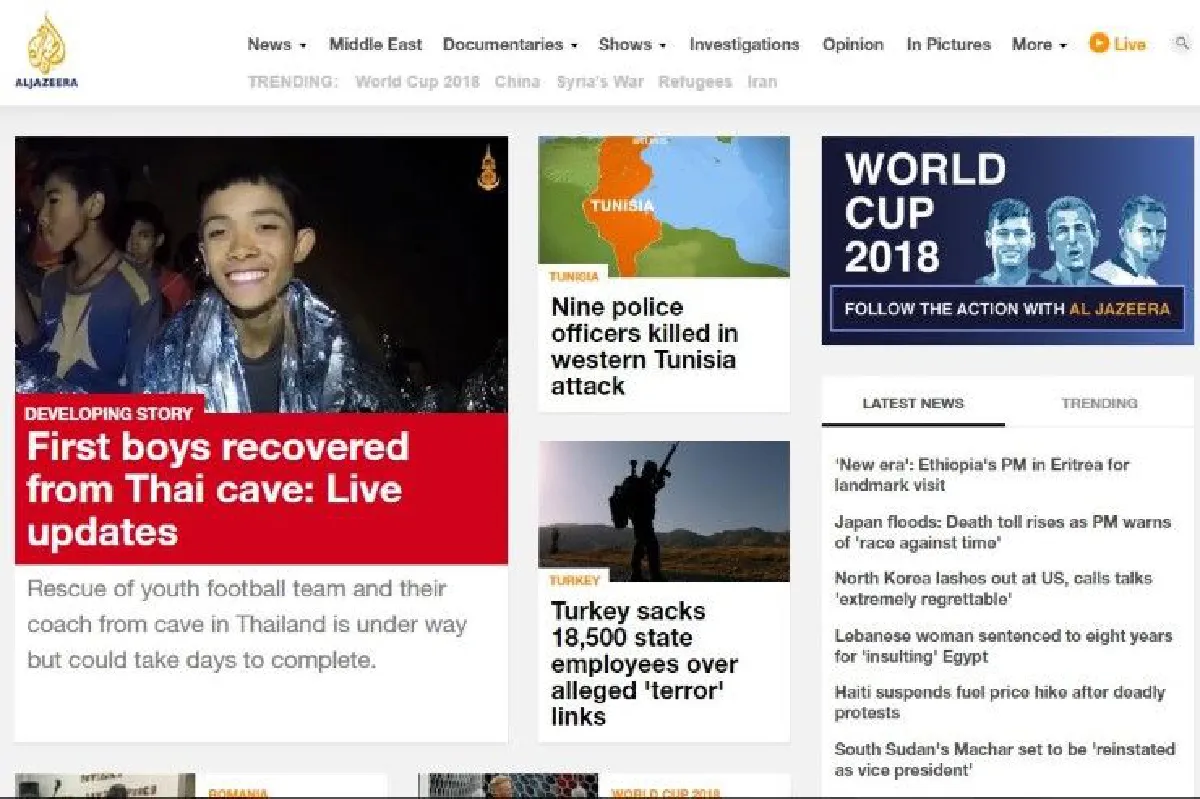Read Nine police officers killed in Tunisia story
Image resolution: width=1200 pixels, height=799 pixels.
click(644, 346)
